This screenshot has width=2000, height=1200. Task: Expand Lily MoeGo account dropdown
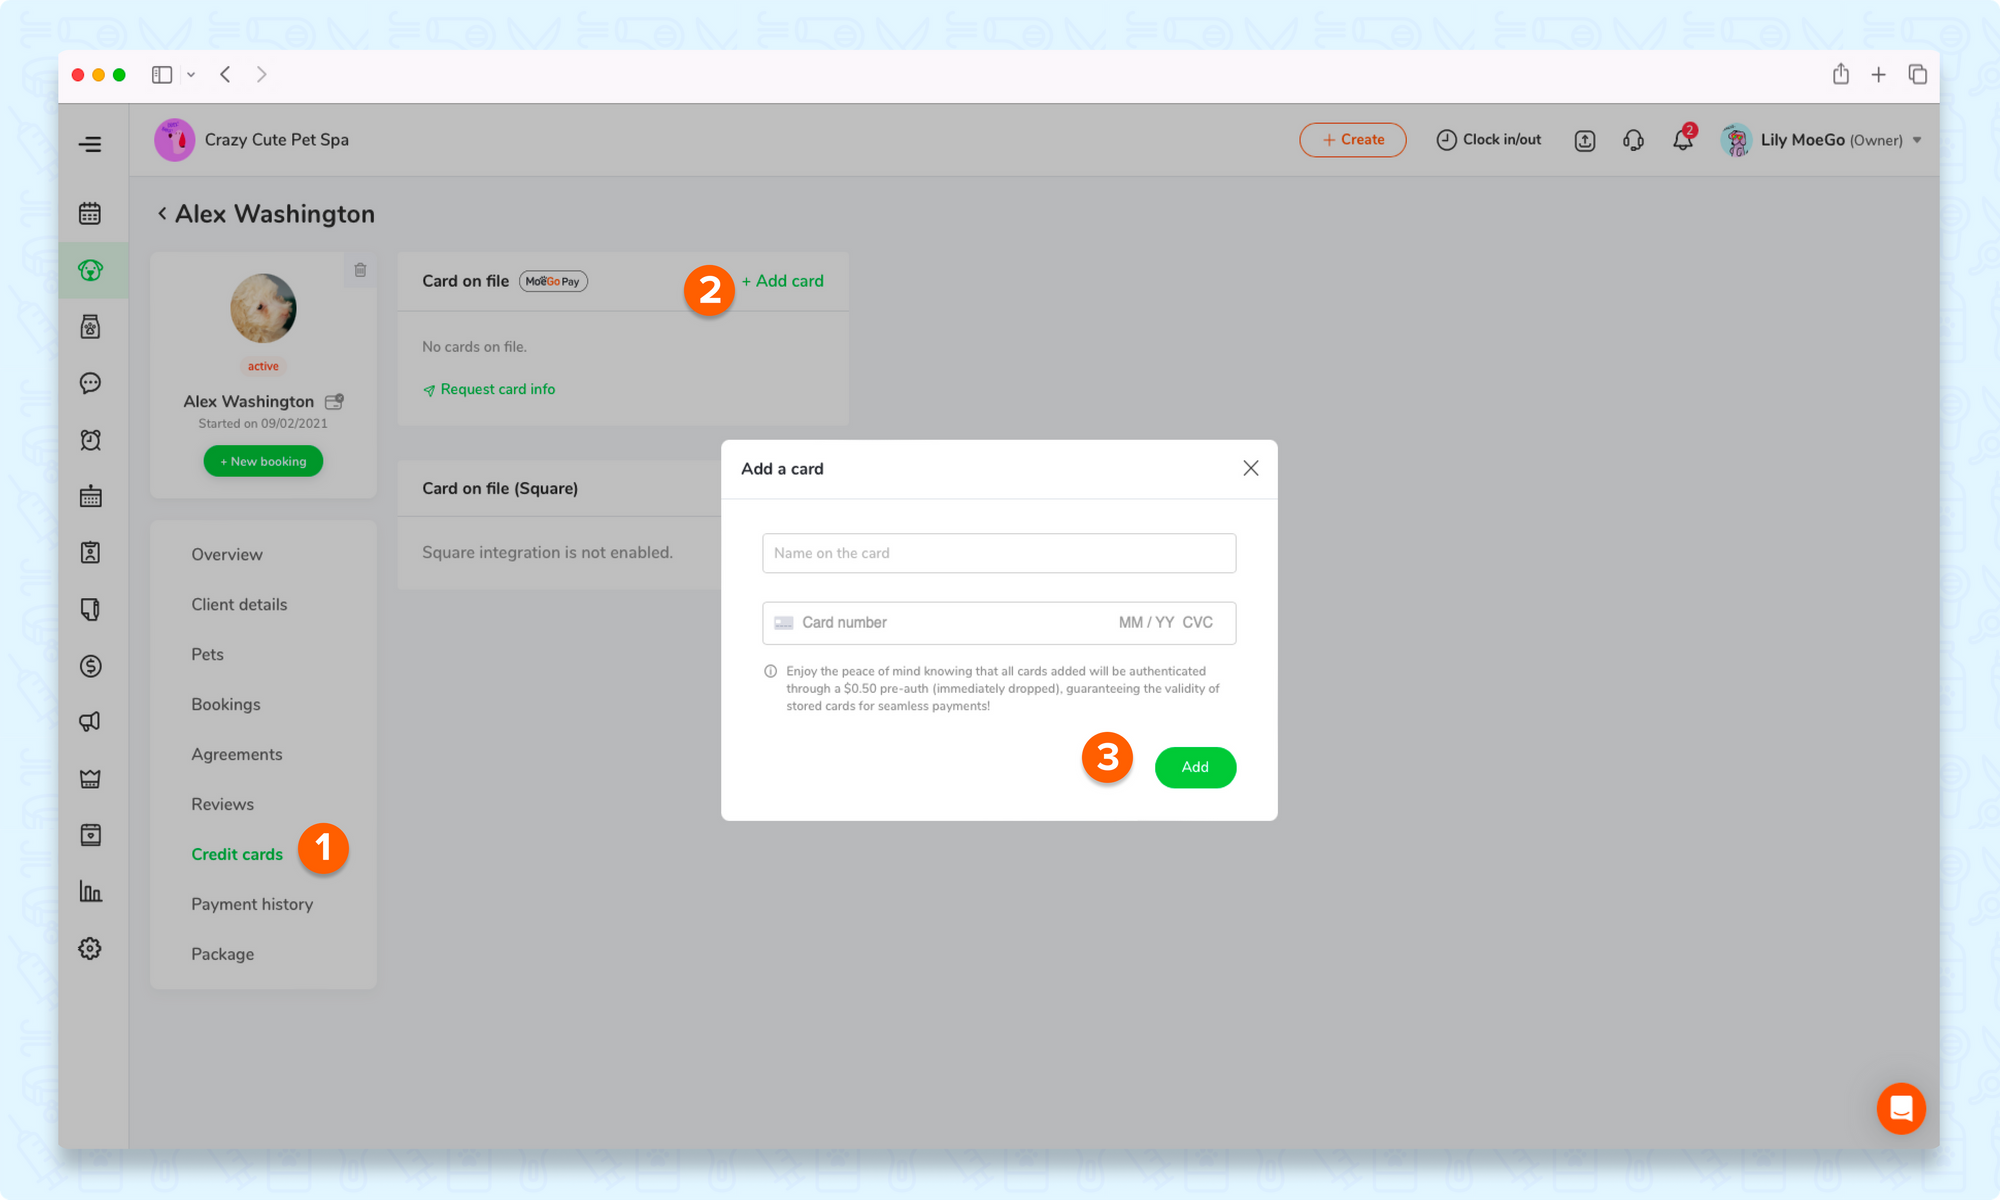1917,140
